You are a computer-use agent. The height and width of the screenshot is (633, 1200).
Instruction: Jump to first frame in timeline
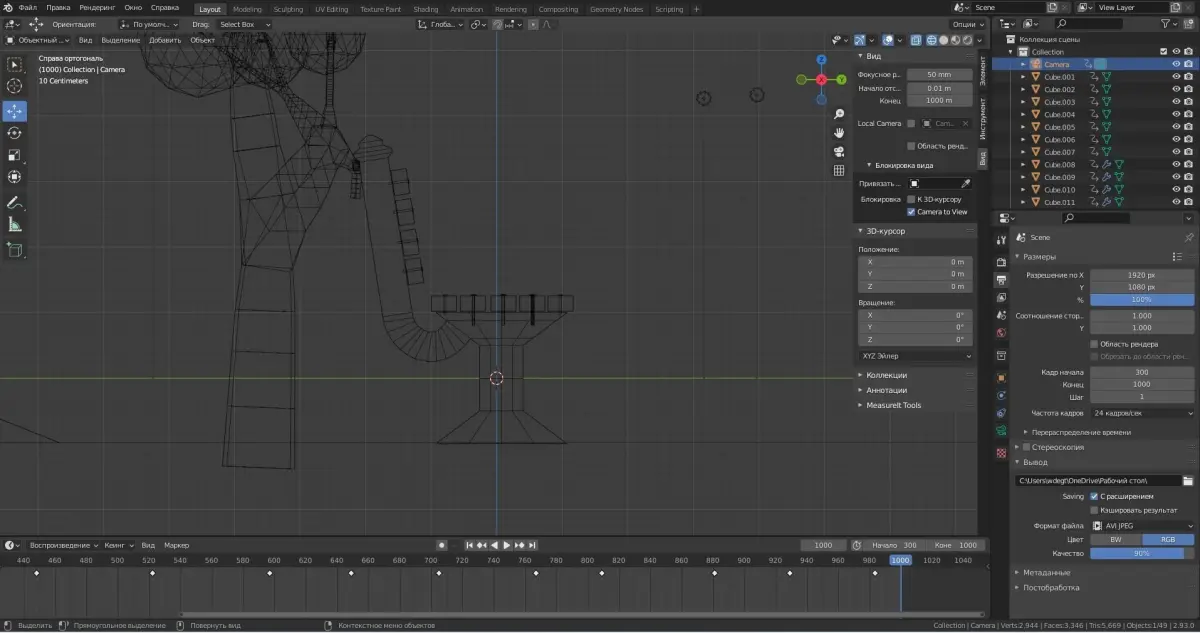[x=469, y=545]
